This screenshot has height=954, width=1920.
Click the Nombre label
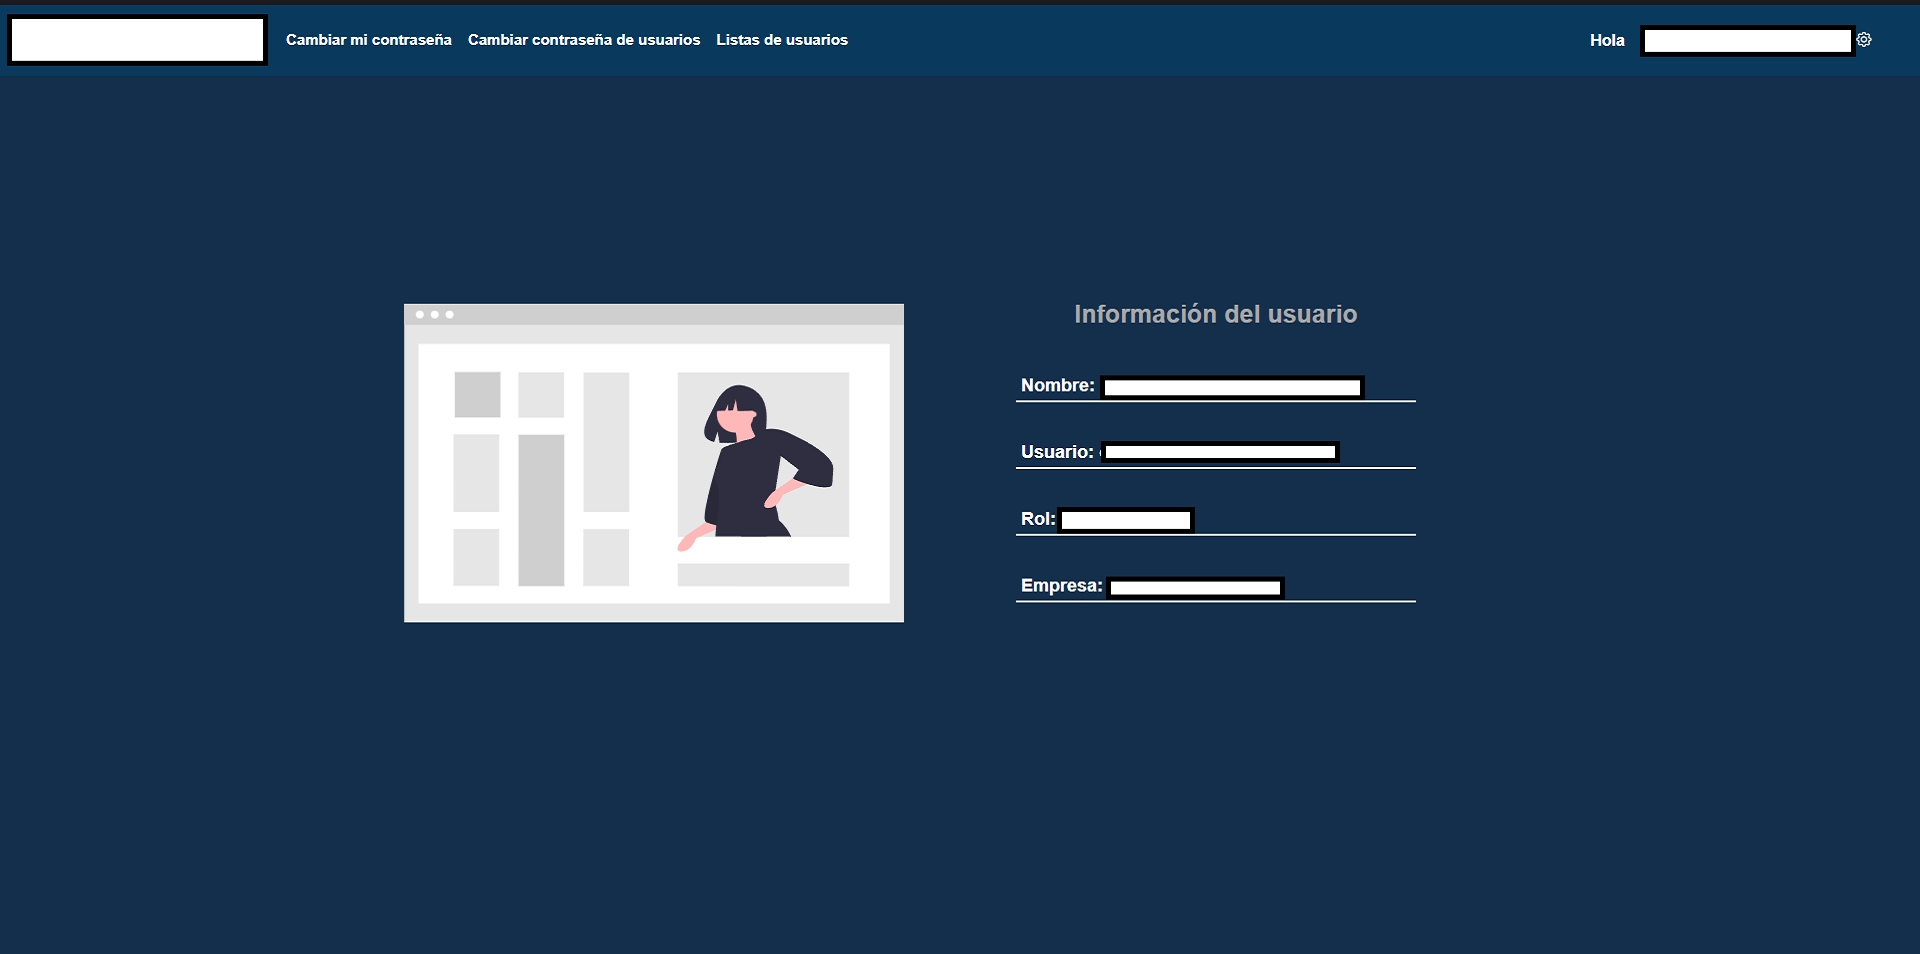(x=1057, y=386)
